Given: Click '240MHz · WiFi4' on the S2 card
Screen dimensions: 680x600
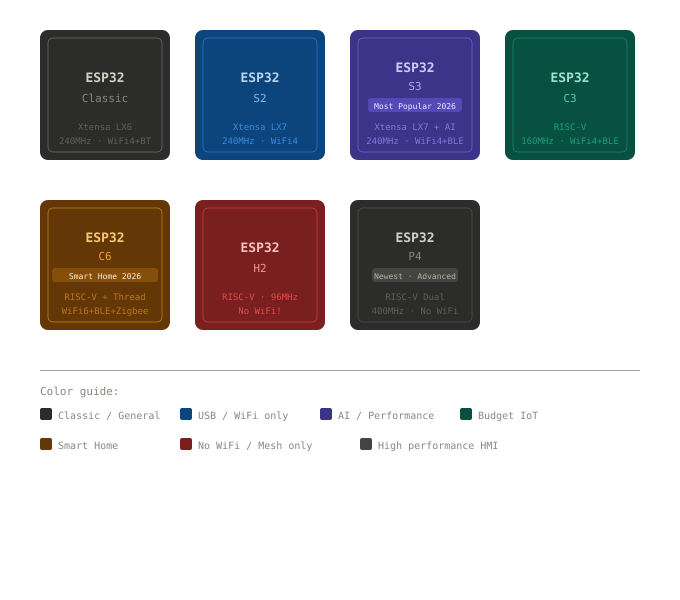Looking at the screenshot, I should [260, 140].
